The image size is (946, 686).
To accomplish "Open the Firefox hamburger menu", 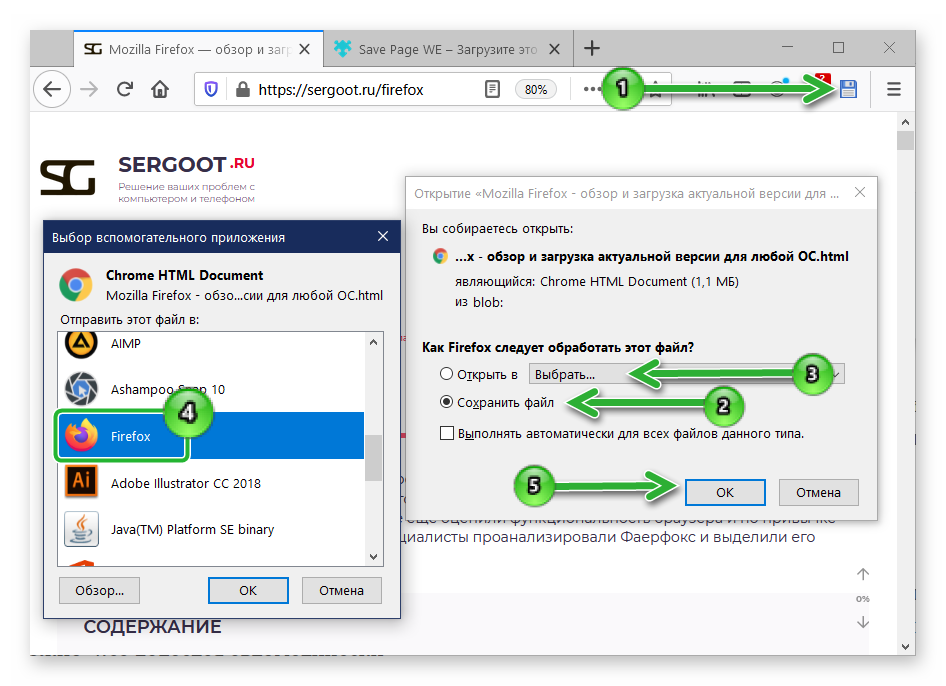I will click(894, 89).
